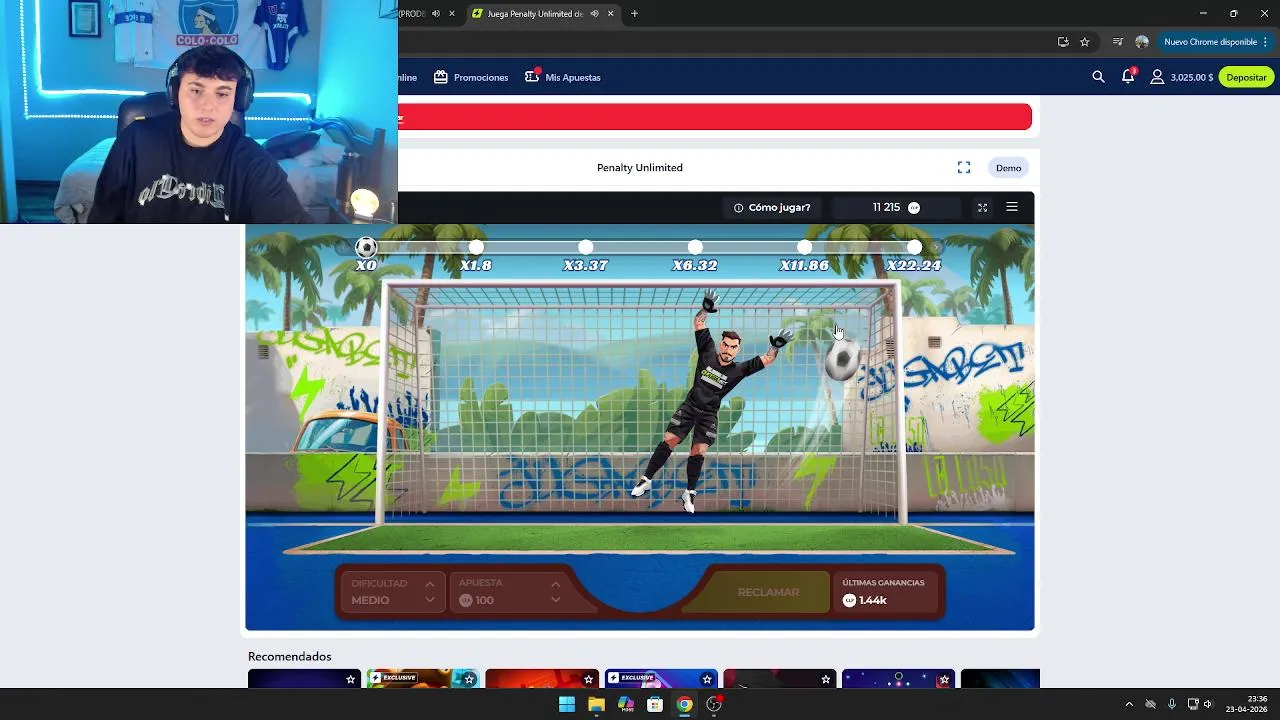Mute the Juega Penalty Unlimited tab audio
Image resolution: width=1280 pixels, height=720 pixels.
tap(595, 13)
